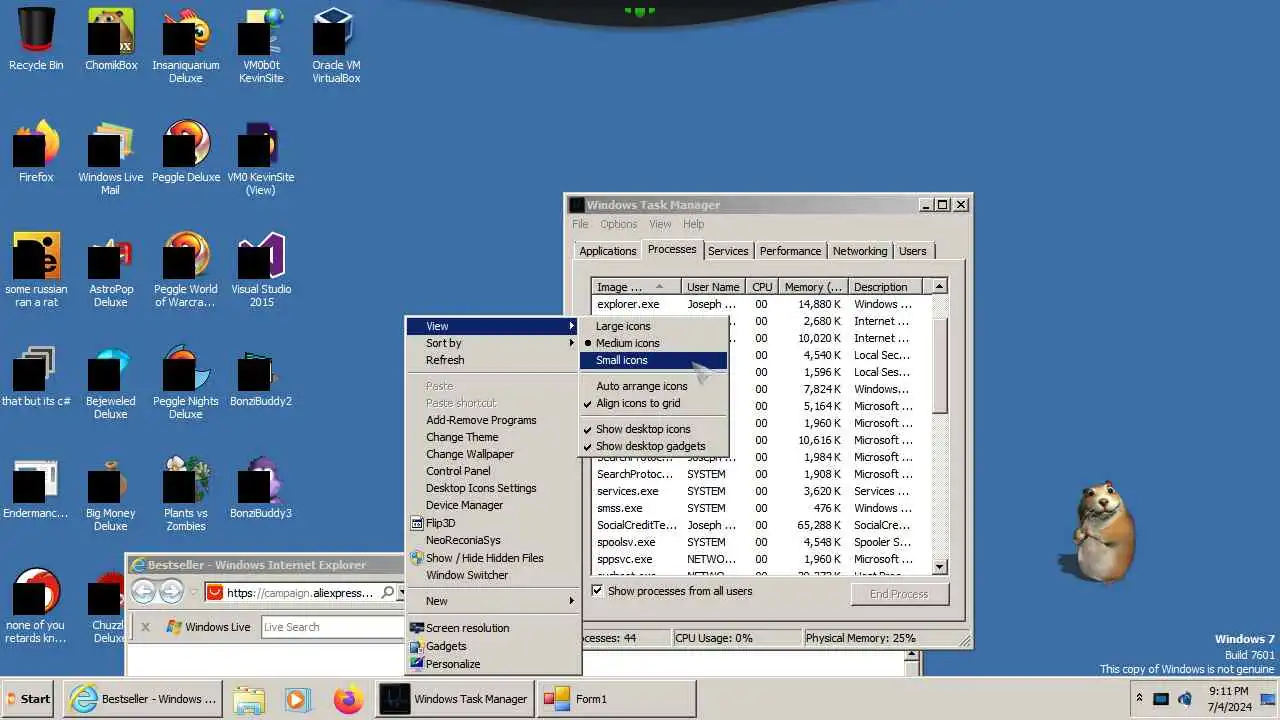Select the BonziBuddy2 desktop icon
The height and width of the screenshot is (720, 1280).
pyautogui.click(x=261, y=376)
